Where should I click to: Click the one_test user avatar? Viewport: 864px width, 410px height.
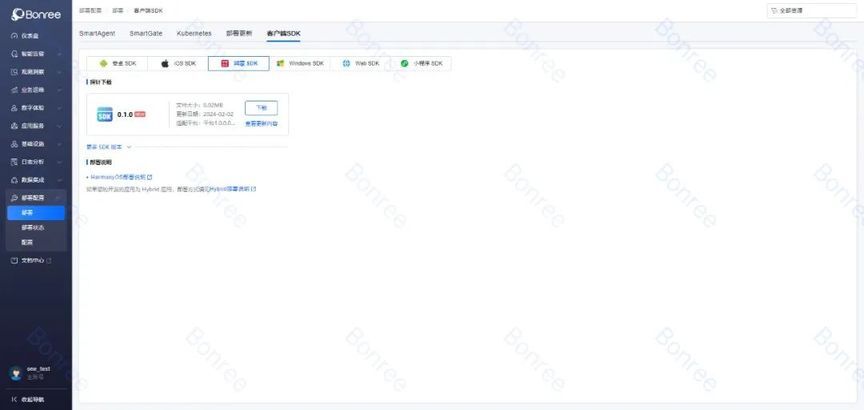tap(15, 373)
